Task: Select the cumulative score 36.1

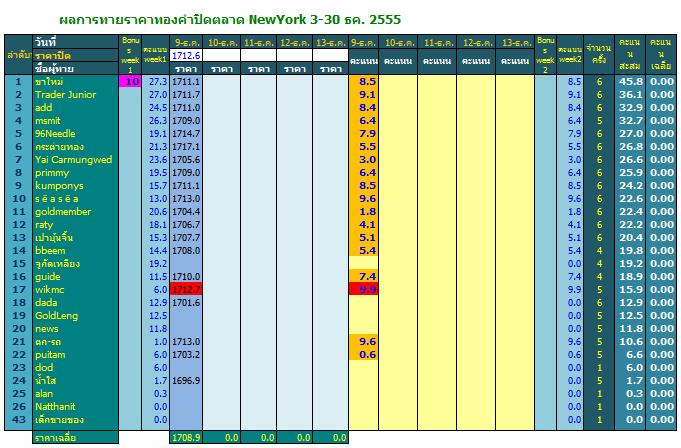Action: [631, 95]
